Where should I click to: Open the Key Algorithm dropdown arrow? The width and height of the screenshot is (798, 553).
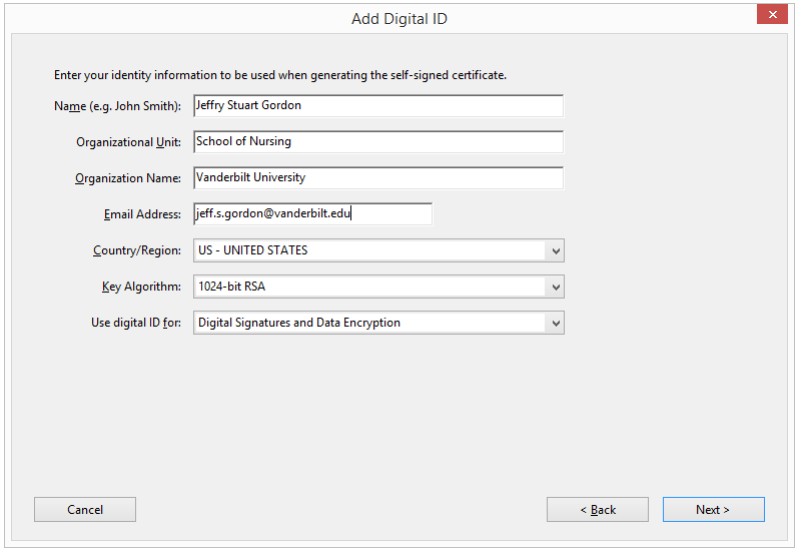click(x=556, y=287)
